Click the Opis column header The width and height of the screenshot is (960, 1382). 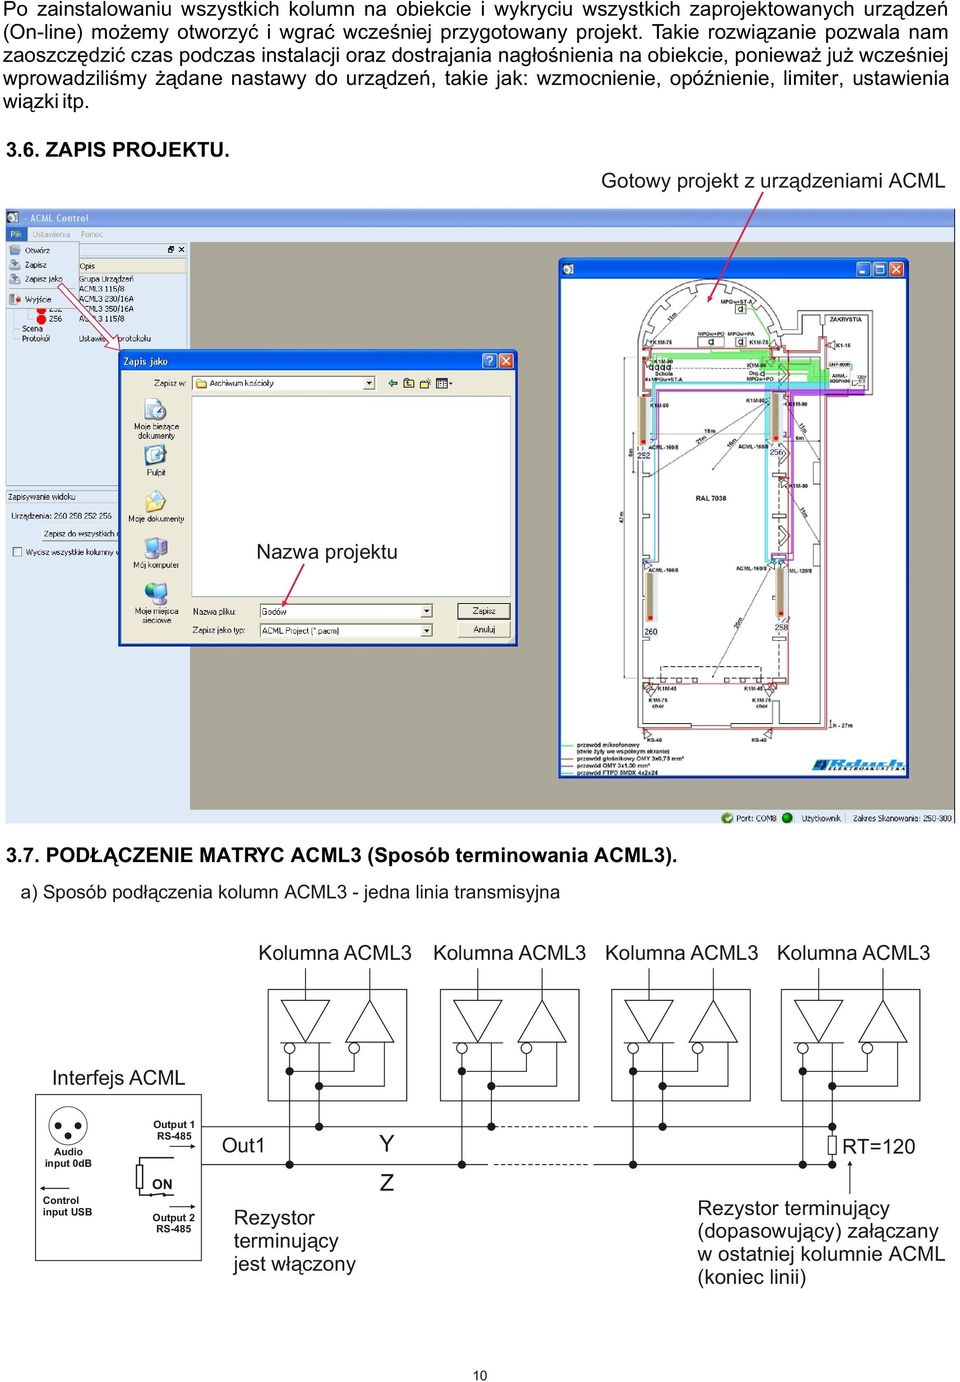click(x=131, y=266)
